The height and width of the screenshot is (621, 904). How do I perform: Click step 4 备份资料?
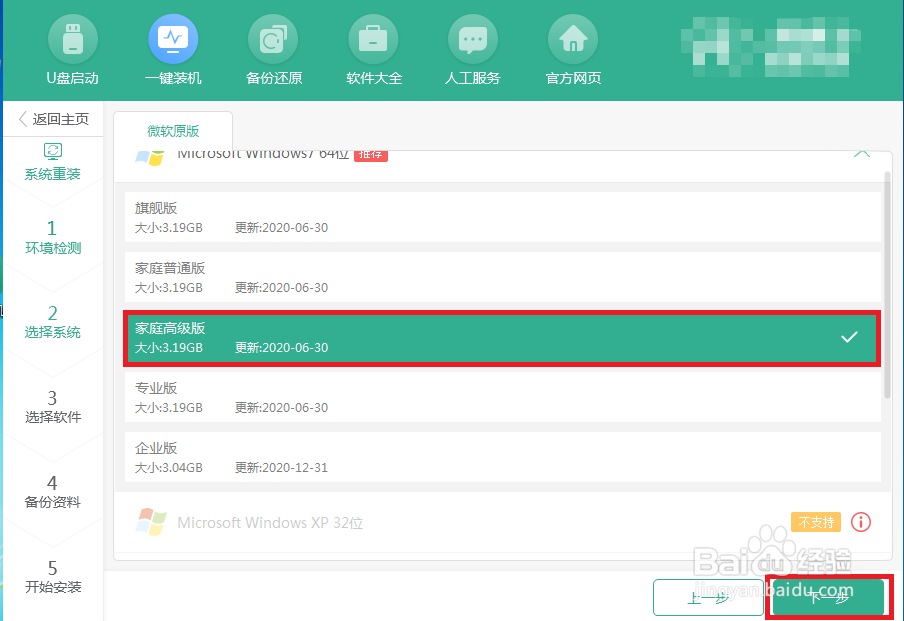[x=52, y=492]
